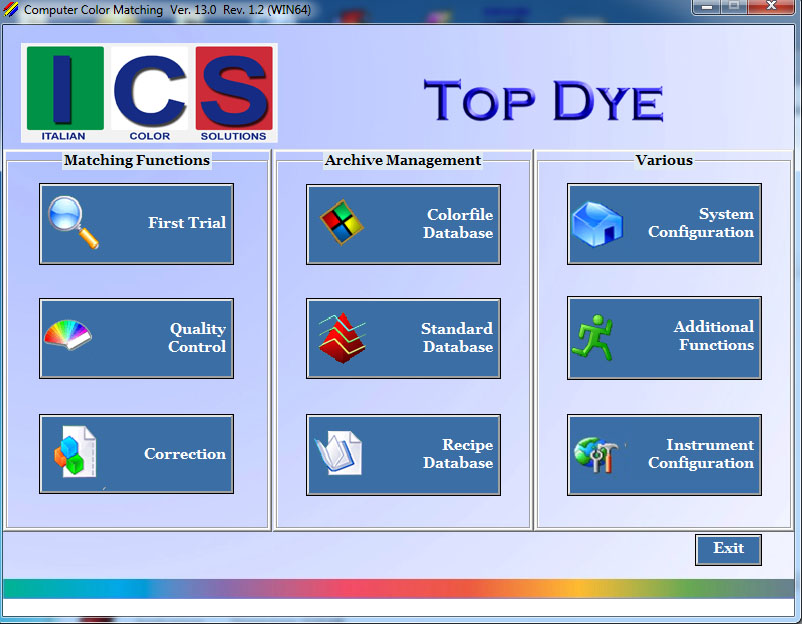The width and height of the screenshot is (802, 624).
Task: Click the Exit button
Action: click(728, 549)
